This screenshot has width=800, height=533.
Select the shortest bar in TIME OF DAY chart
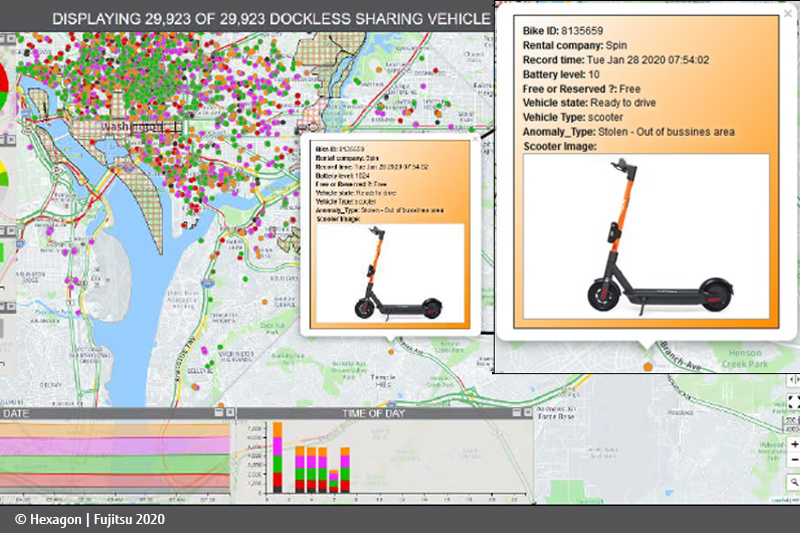pyautogui.click(x=334, y=481)
